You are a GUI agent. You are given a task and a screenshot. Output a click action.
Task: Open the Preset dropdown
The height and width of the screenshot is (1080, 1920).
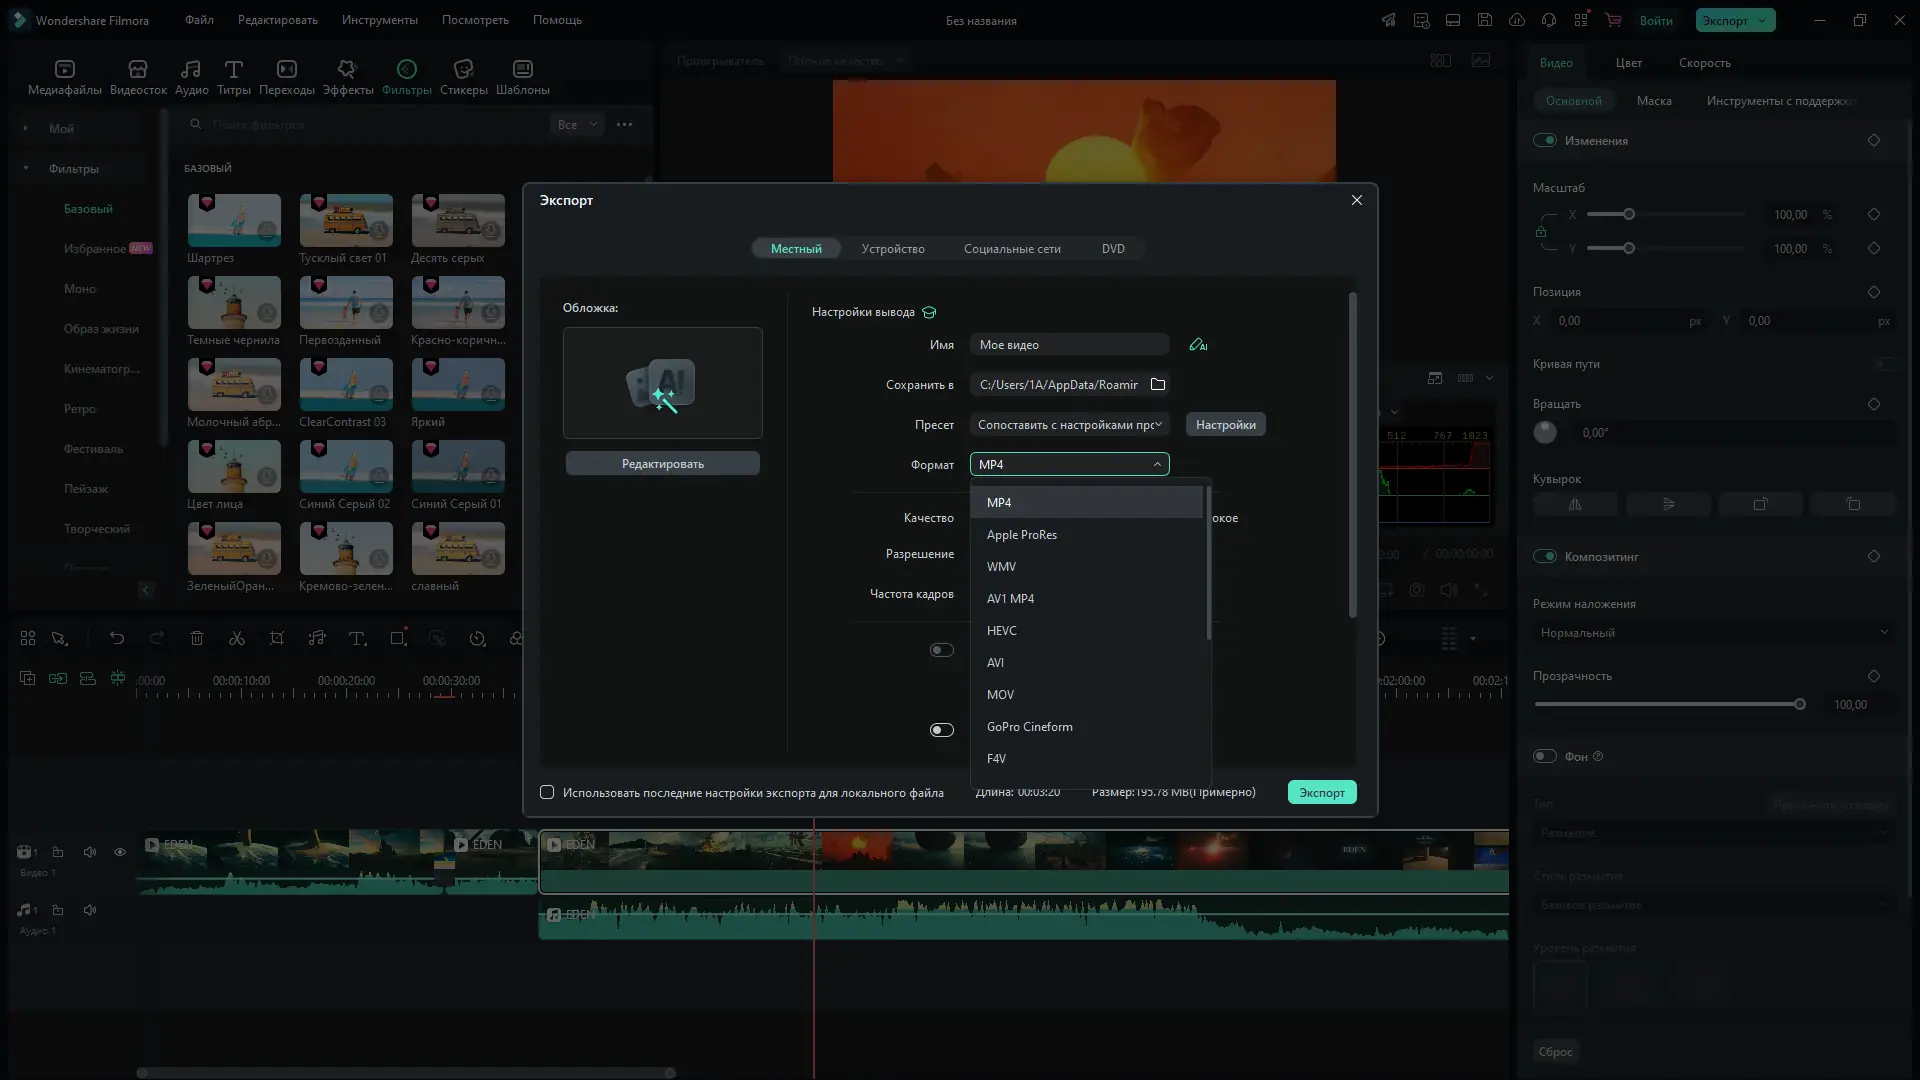pos(1069,425)
